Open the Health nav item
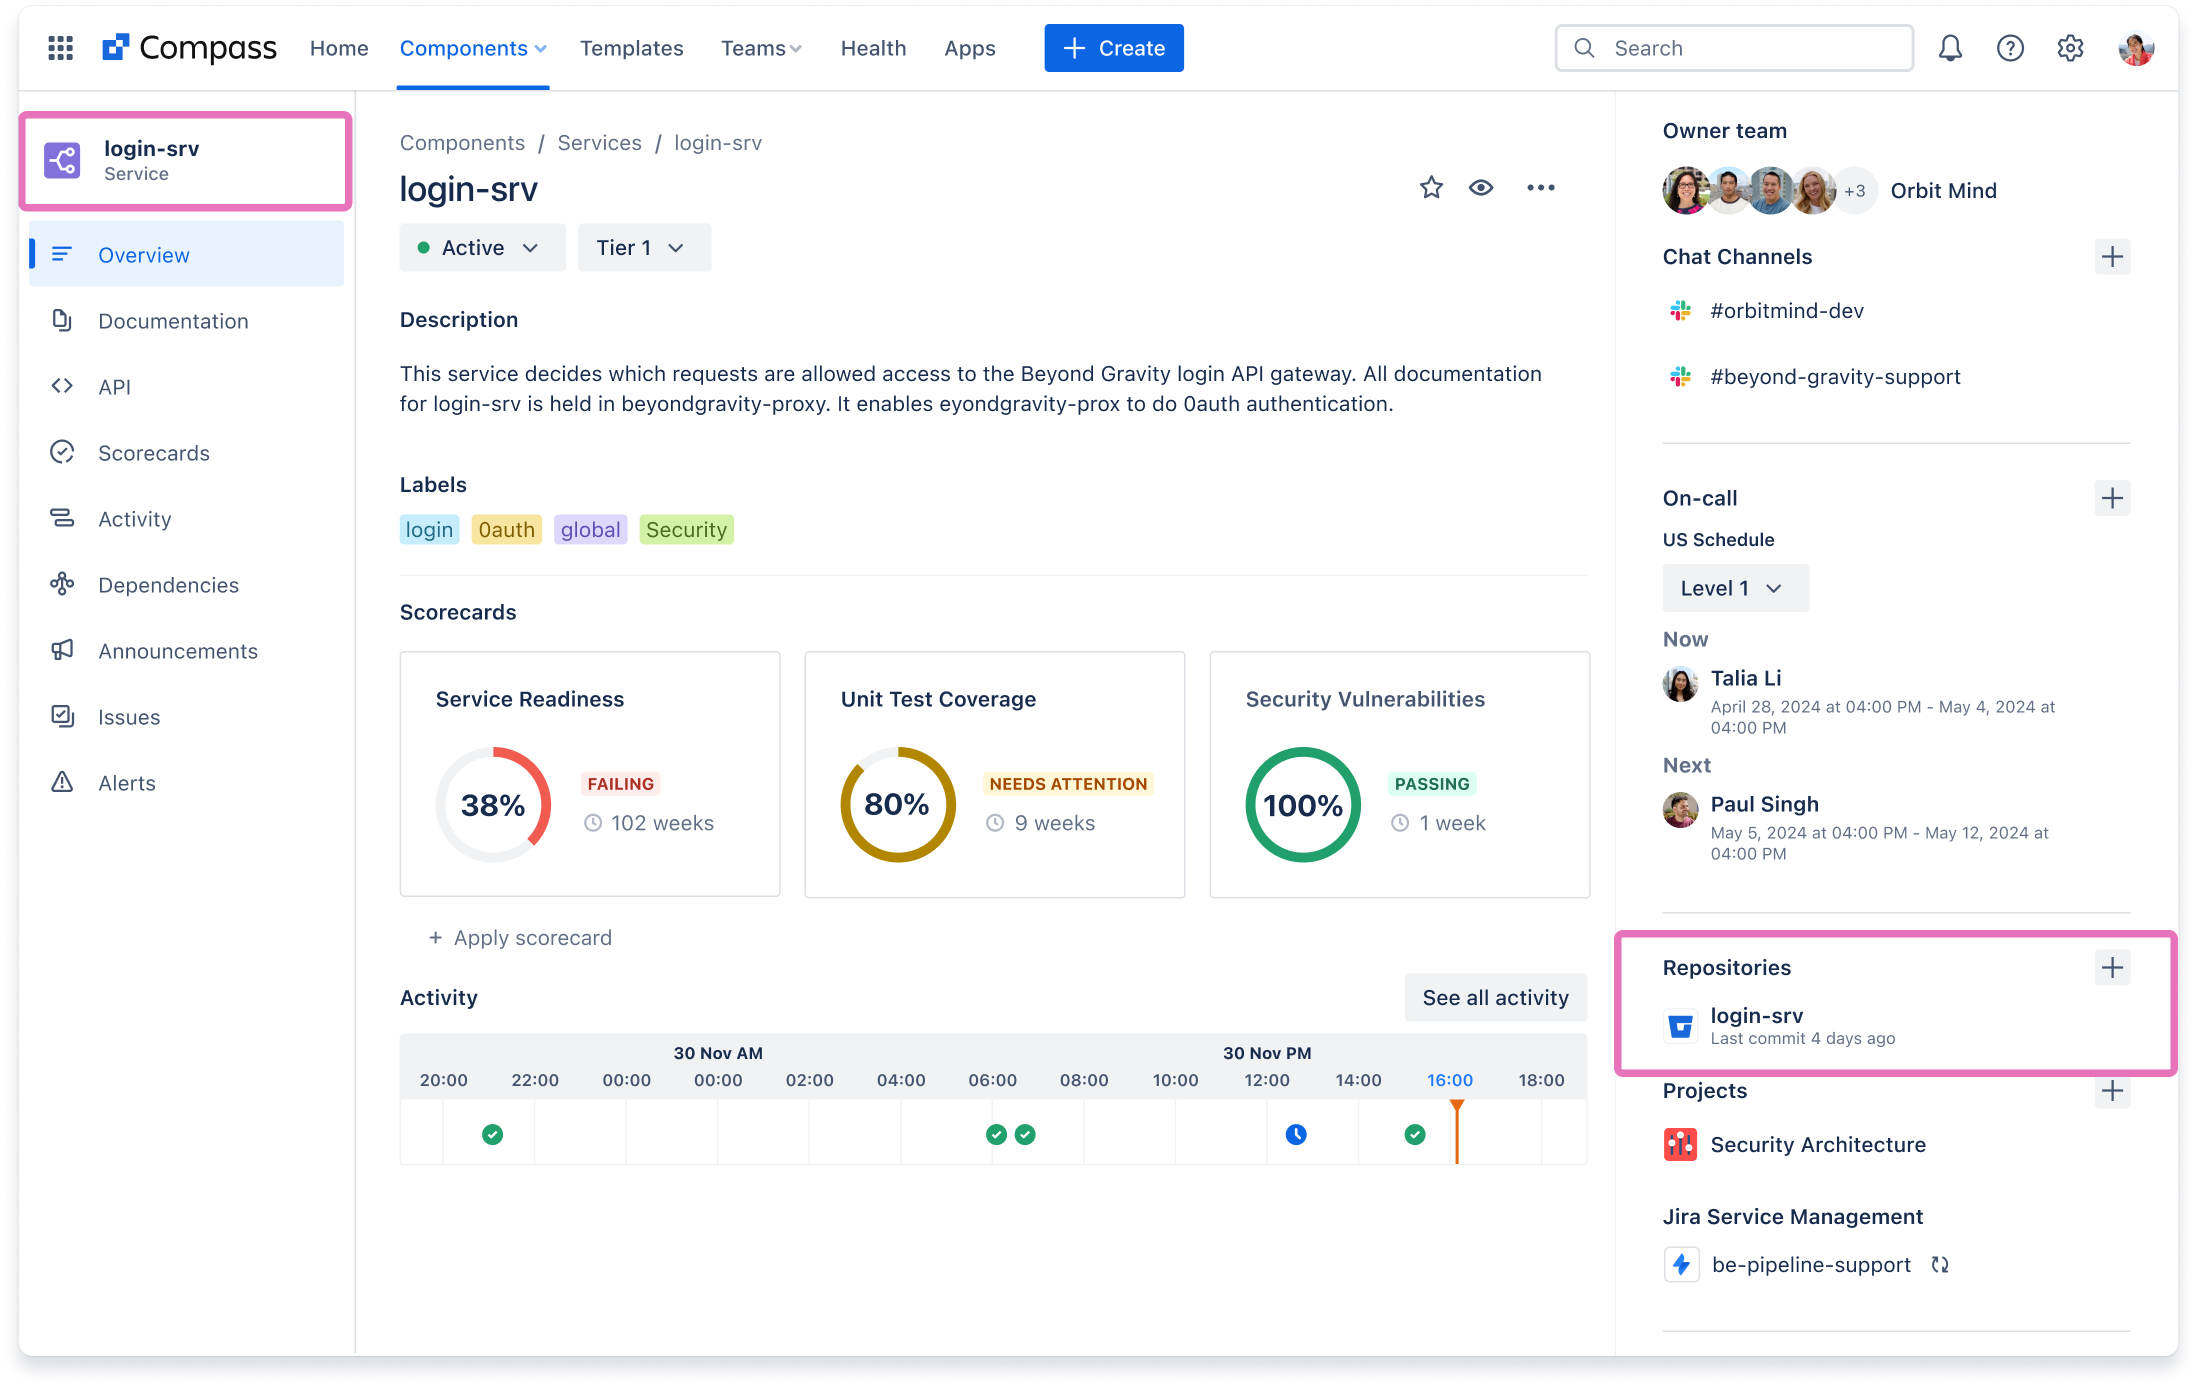Screen dimensions: 2197x1386 click(x=873, y=48)
